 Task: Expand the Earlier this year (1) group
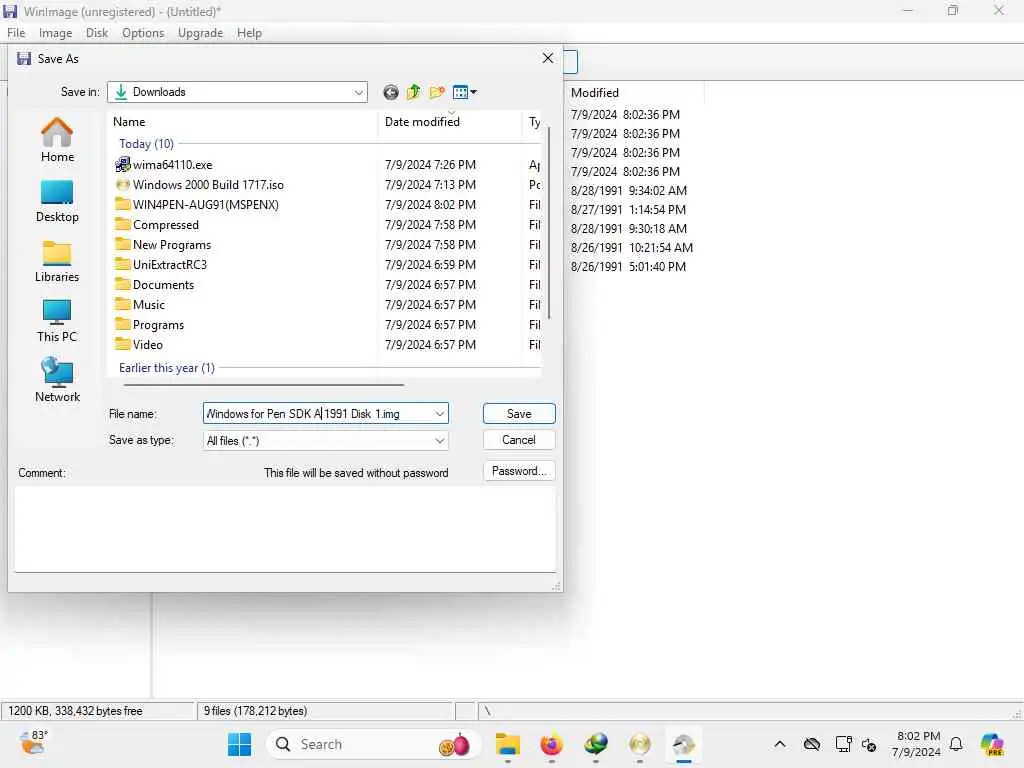point(167,368)
